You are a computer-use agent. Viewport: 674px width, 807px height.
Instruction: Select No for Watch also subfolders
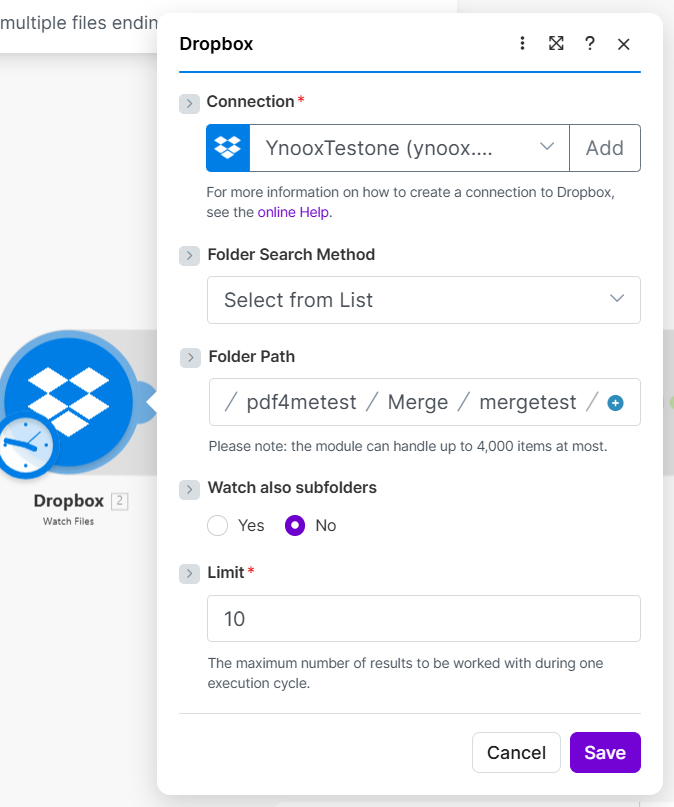click(295, 525)
